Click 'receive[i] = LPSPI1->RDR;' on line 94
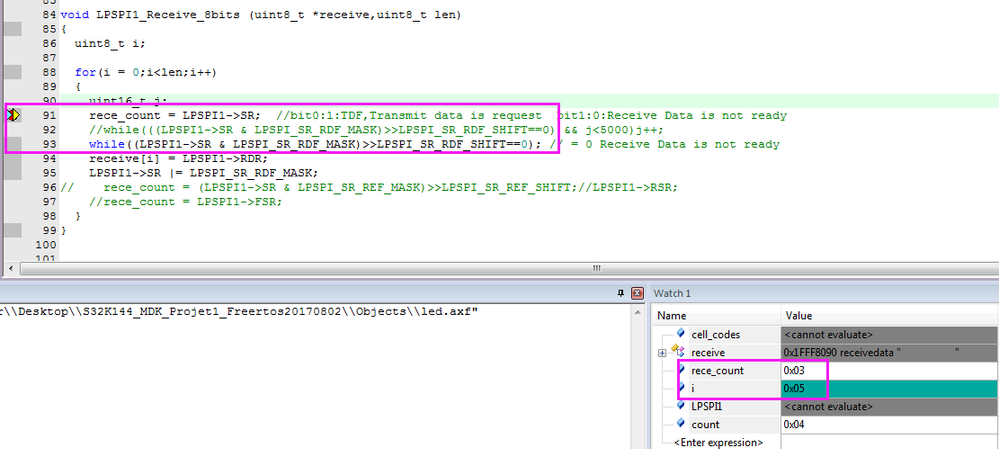999x449 pixels. 178,159
